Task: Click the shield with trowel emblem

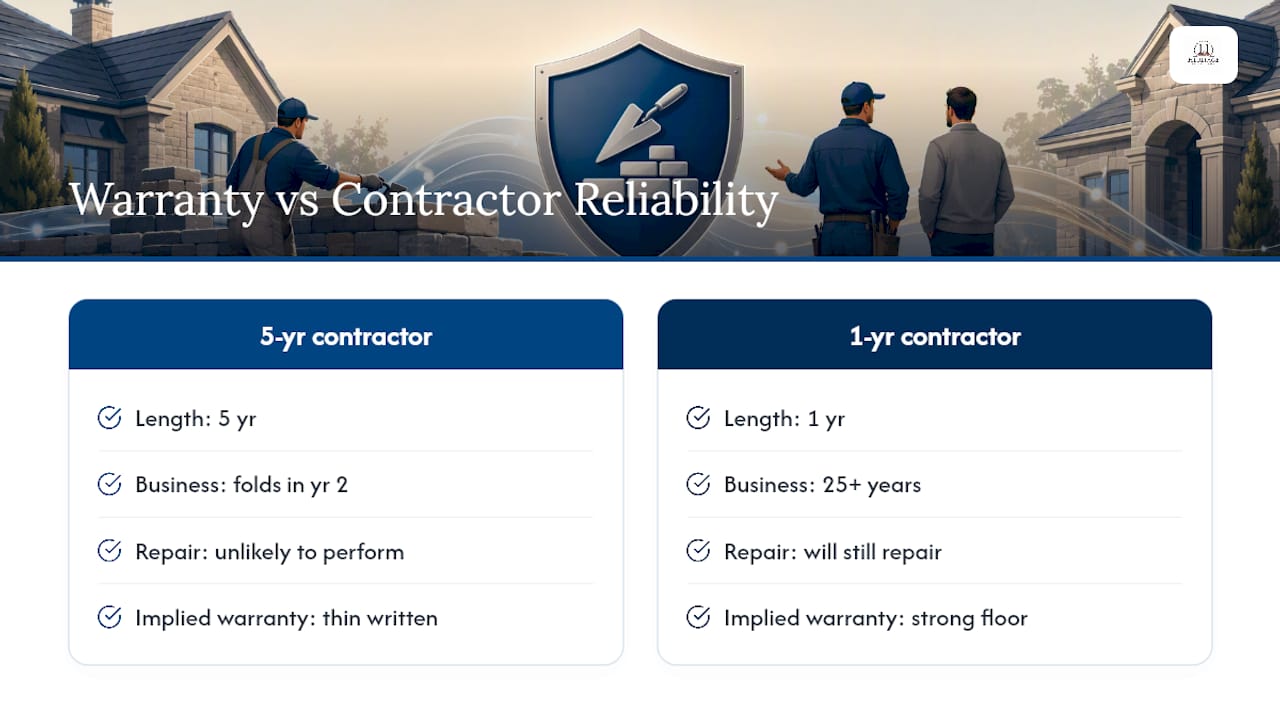Action: click(x=639, y=145)
